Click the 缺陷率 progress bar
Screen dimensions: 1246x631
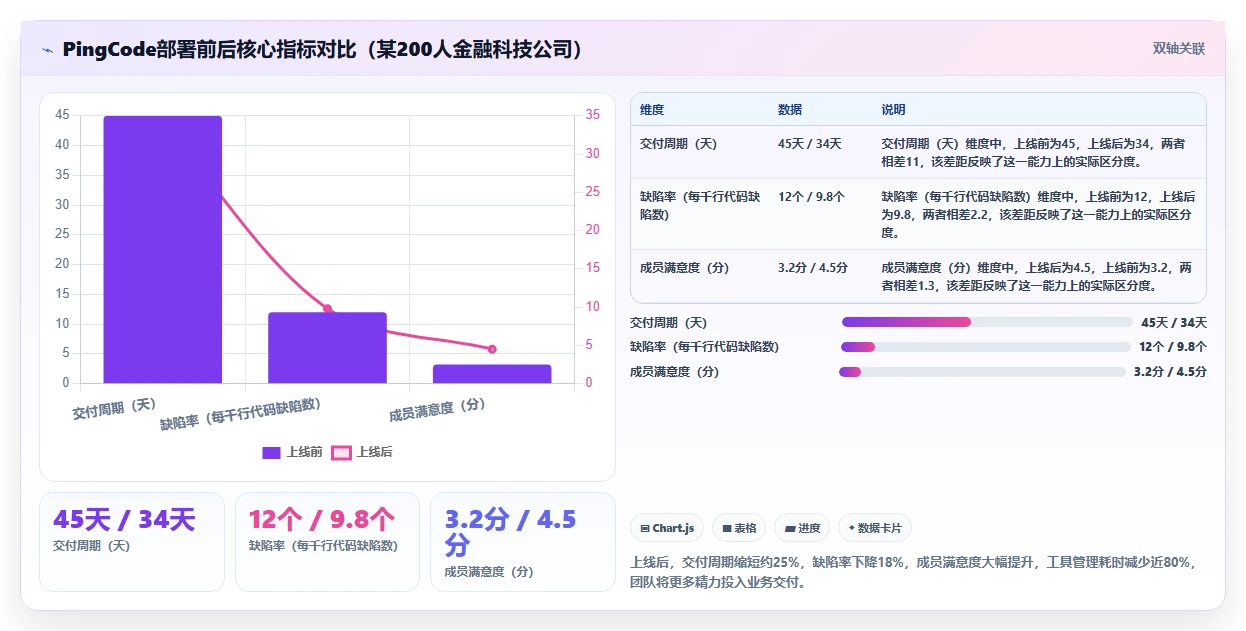coord(985,347)
